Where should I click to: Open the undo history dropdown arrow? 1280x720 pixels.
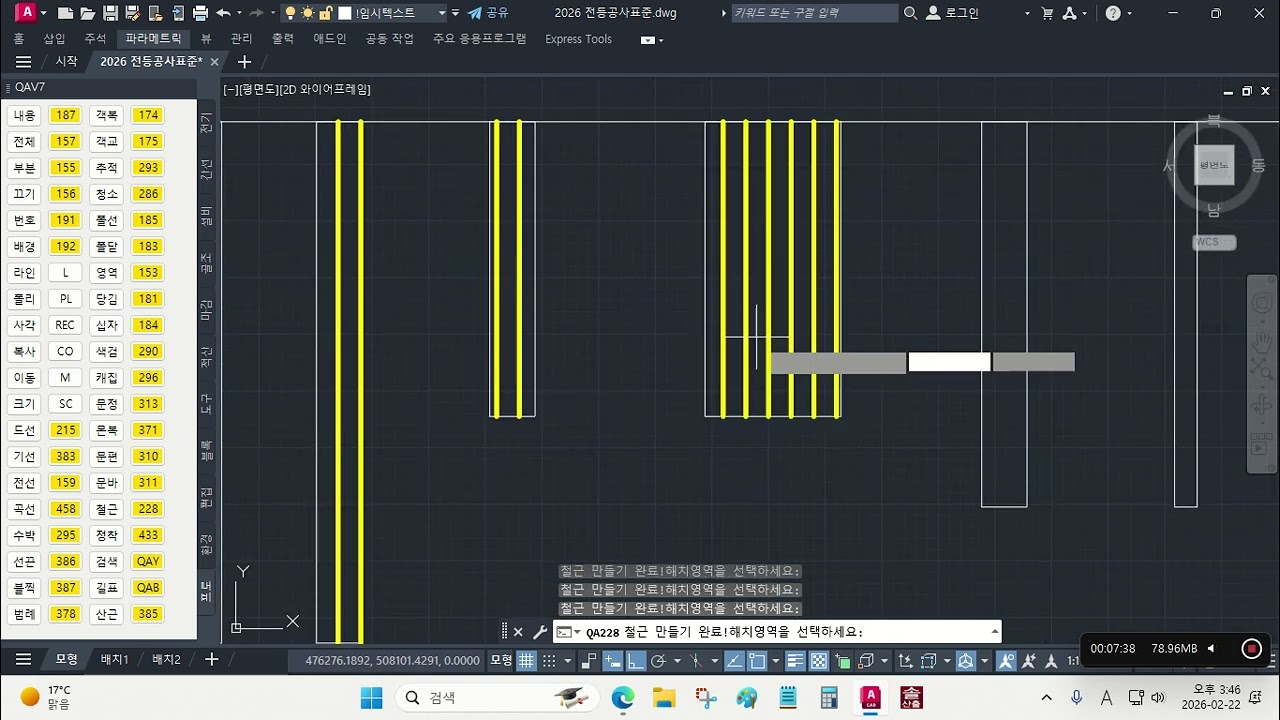237,14
